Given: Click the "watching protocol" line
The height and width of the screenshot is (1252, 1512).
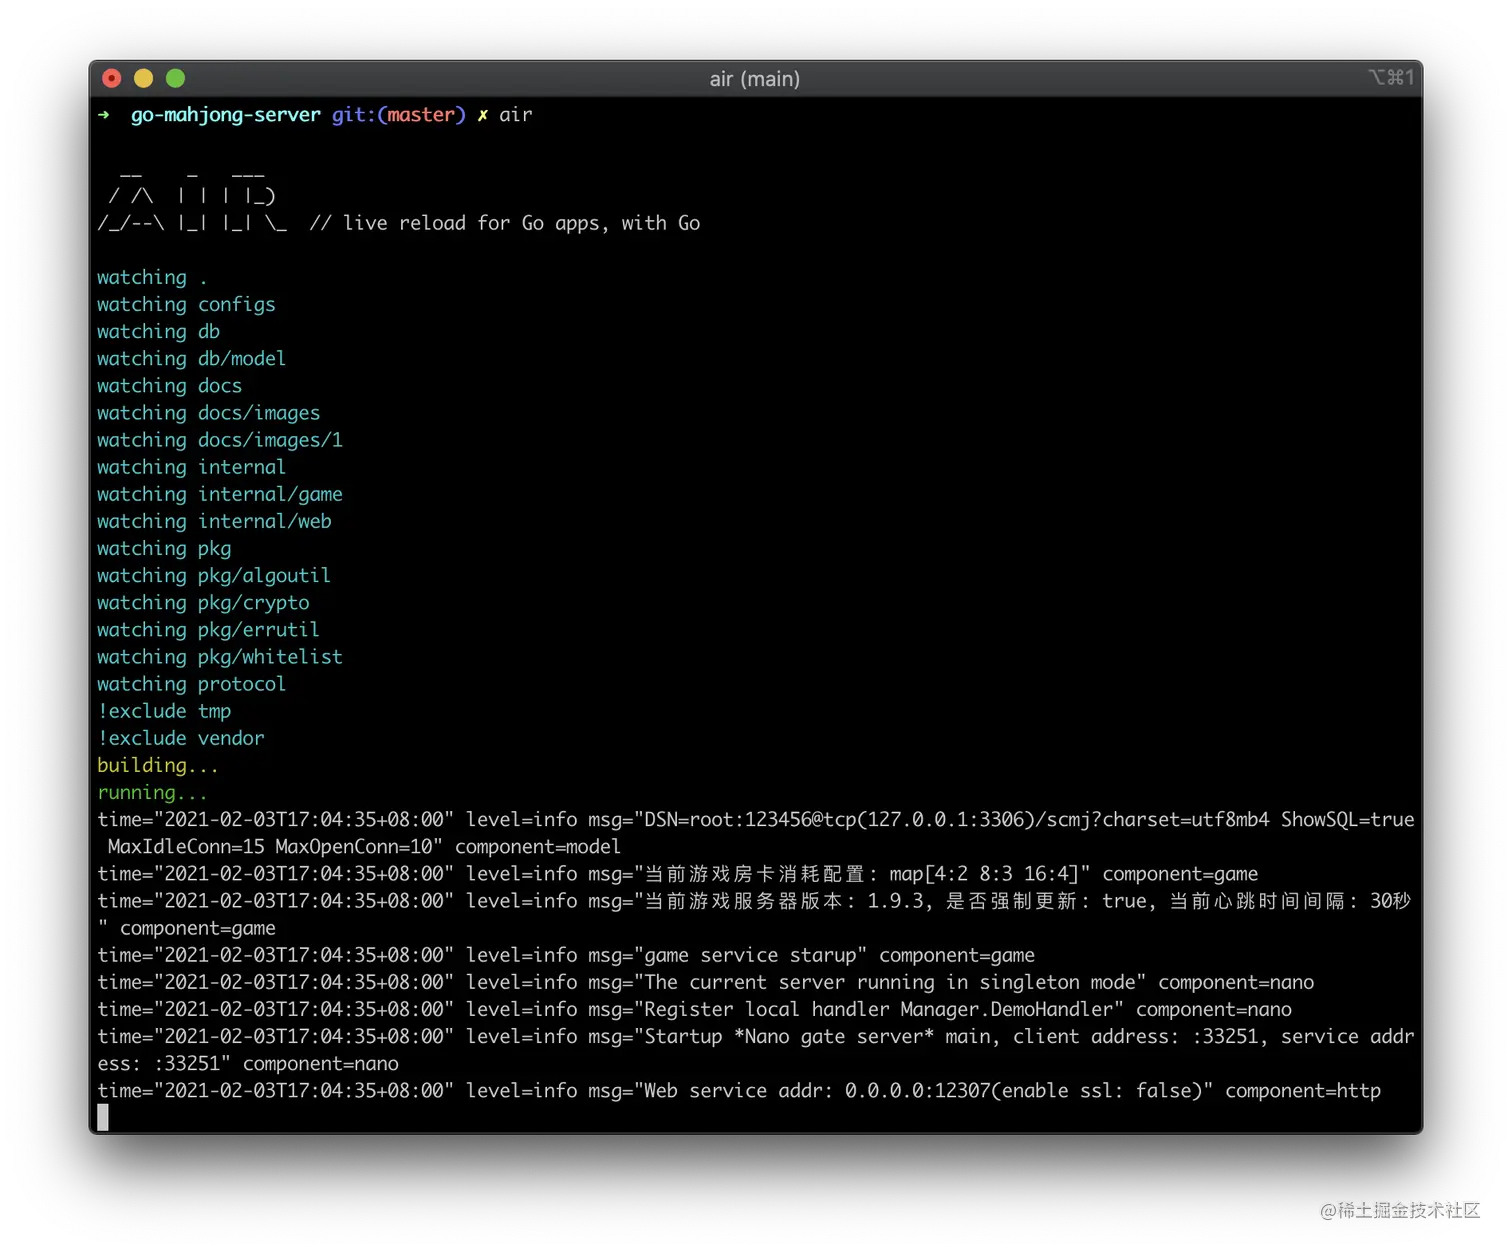Looking at the screenshot, I should click(x=192, y=683).
